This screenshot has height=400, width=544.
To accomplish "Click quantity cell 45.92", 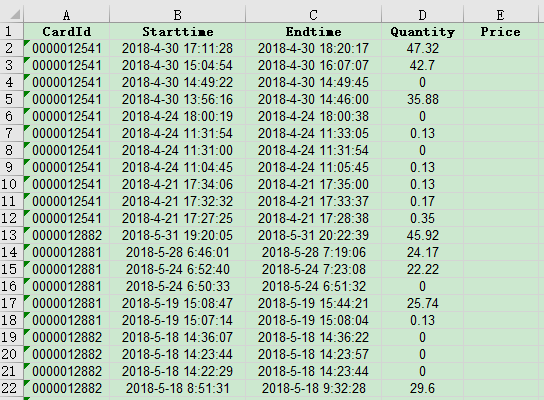I will pos(422,235).
